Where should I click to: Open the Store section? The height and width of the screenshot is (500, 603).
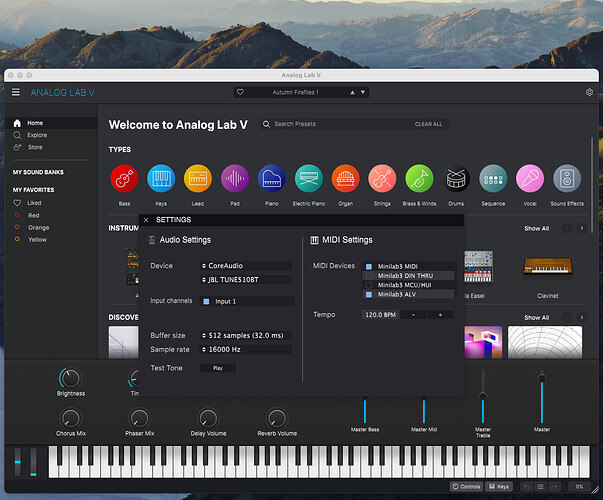pos(35,147)
